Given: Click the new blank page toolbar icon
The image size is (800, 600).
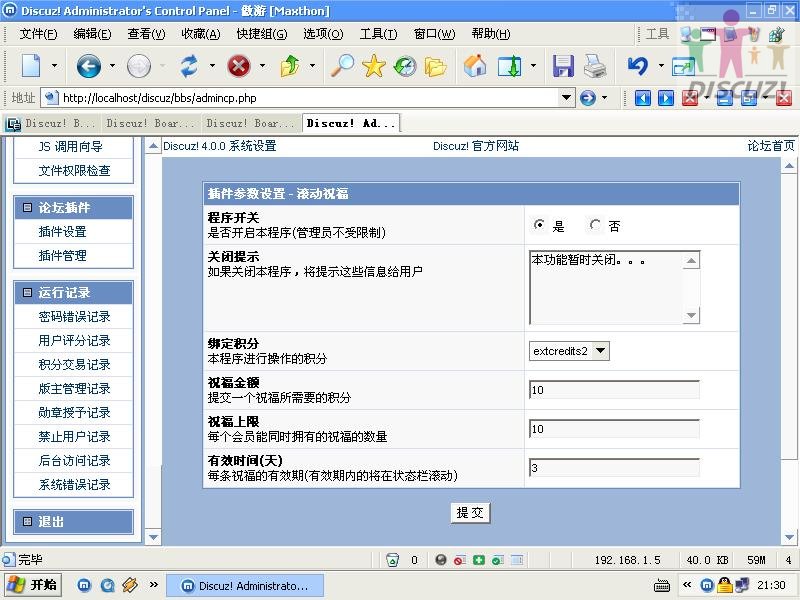Looking at the screenshot, I should 31,66.
